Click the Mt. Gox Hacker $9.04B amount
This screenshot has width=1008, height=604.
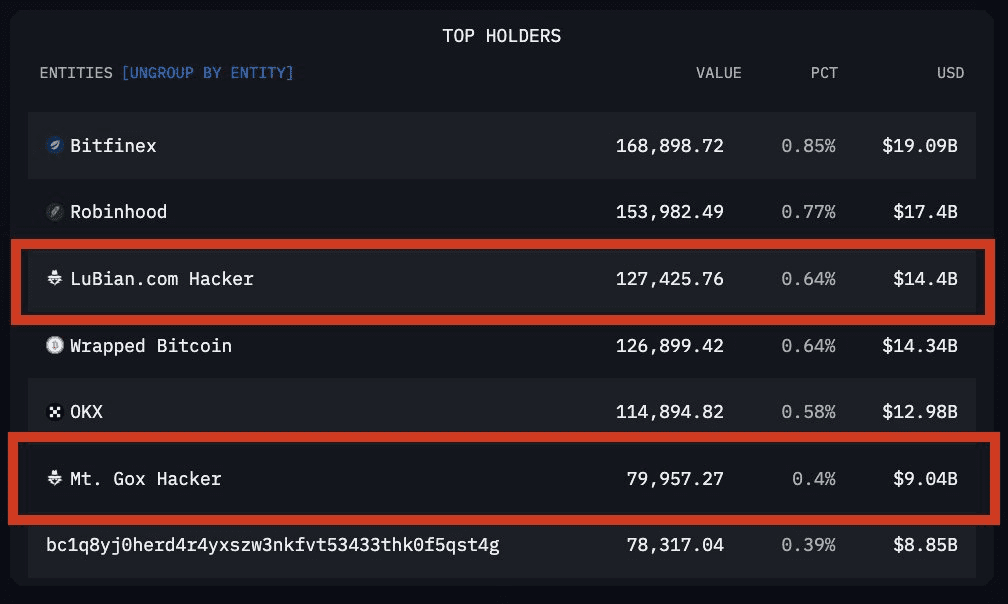coord(925,479)
